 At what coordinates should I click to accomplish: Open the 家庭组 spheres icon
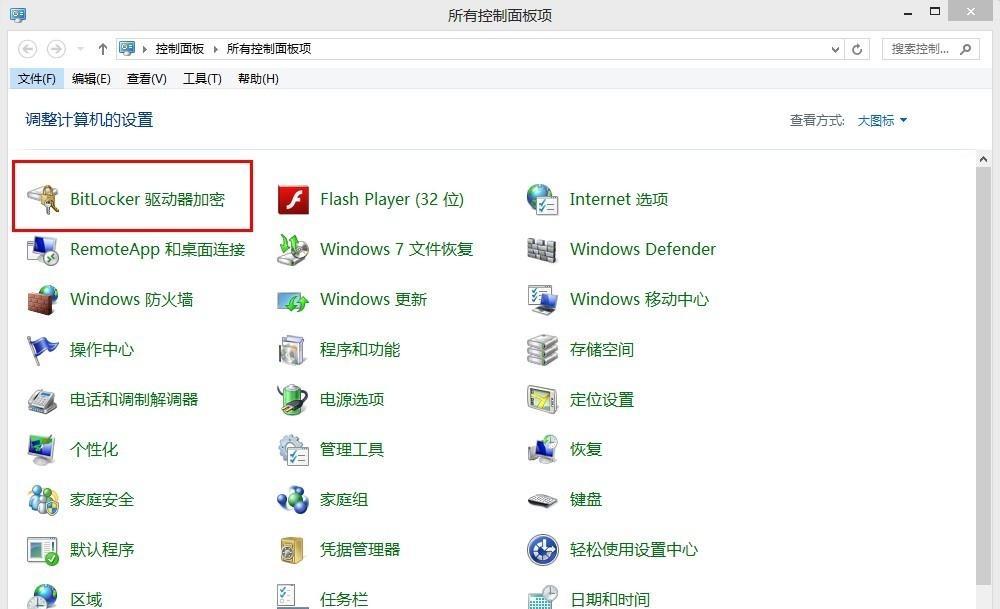click(293, 500)
